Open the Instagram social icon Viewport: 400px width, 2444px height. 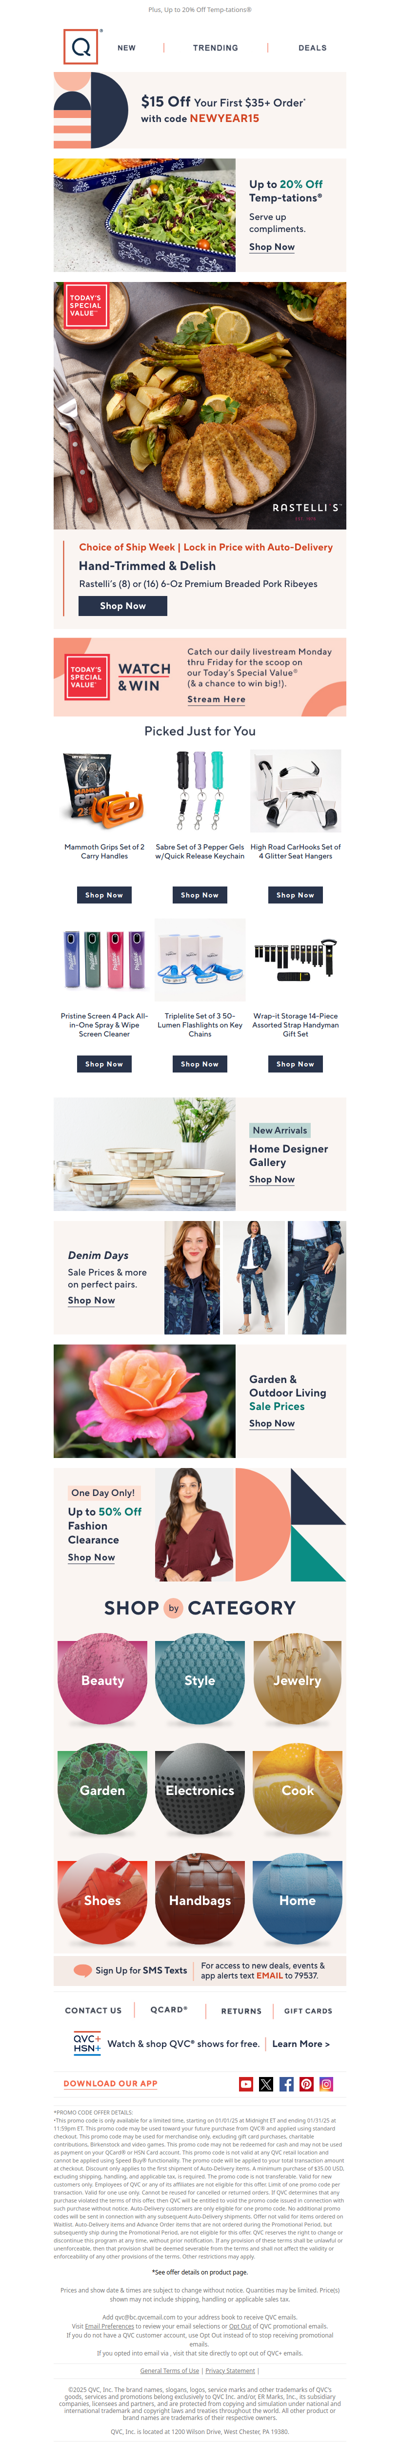point(326,2084)
